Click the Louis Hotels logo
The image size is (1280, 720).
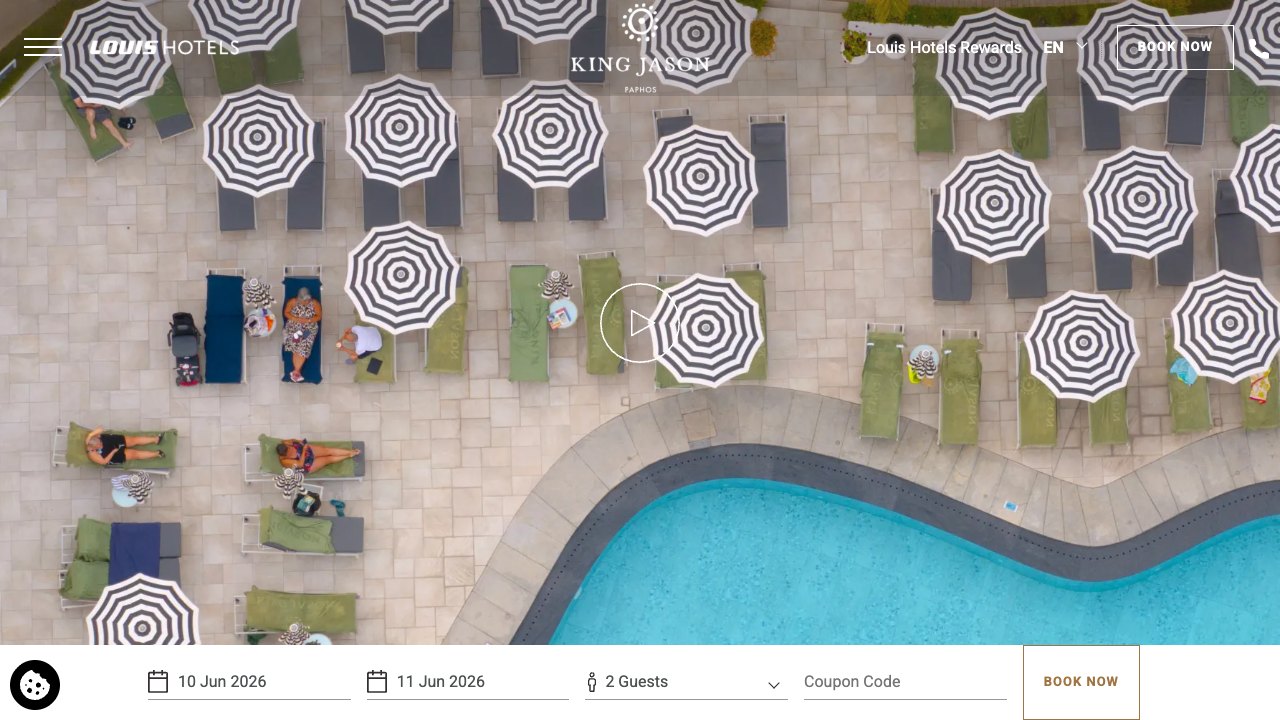tap(164, 47)
